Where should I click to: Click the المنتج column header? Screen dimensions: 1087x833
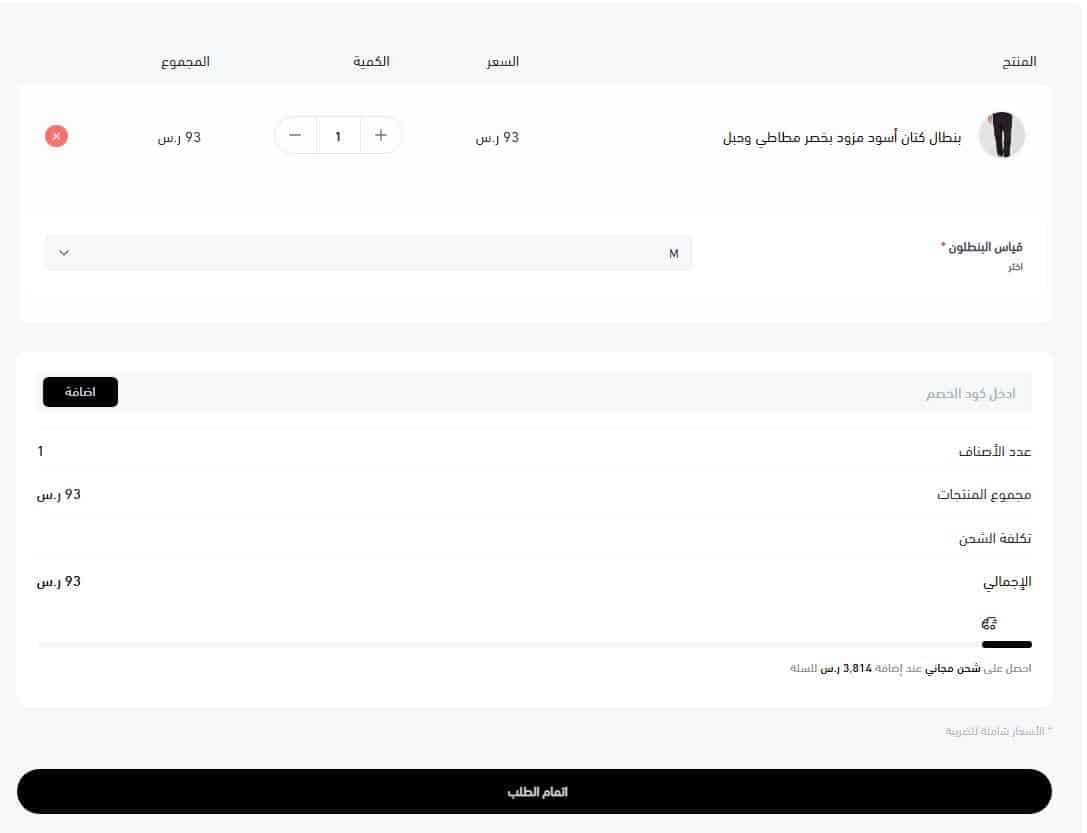1019,62
